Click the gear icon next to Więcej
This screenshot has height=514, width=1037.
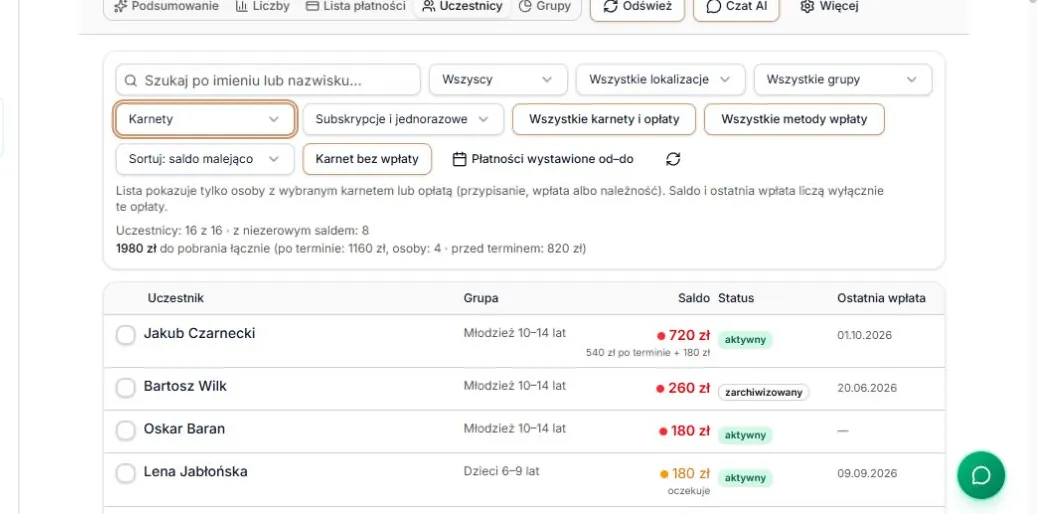point(806,7)
